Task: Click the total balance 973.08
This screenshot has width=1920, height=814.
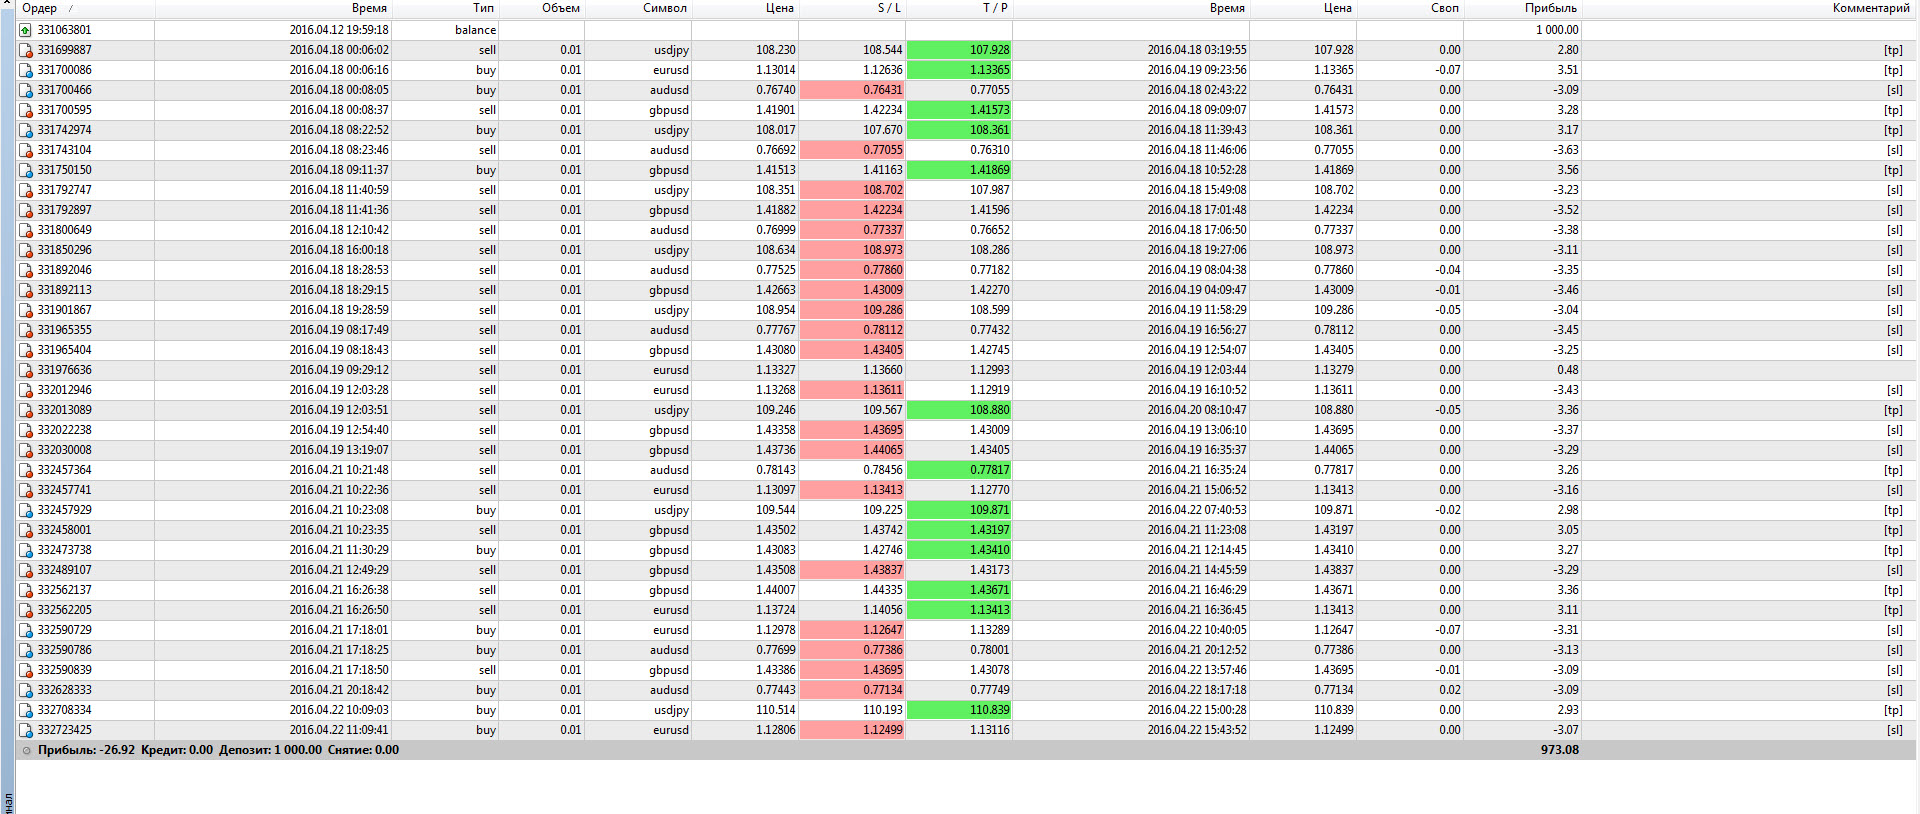Action: [x=1560, y=750]
